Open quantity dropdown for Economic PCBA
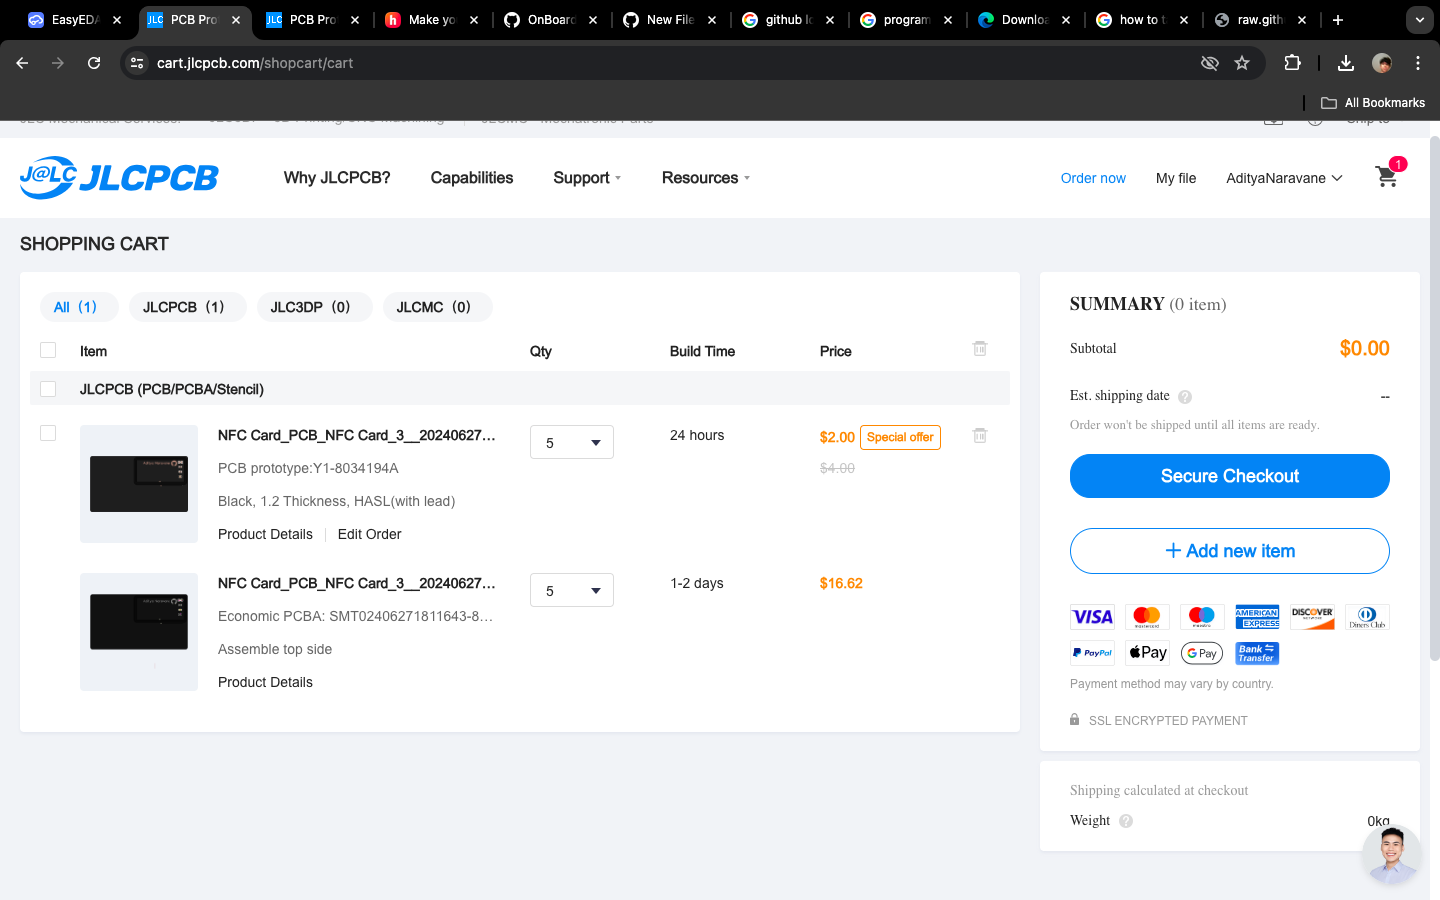Image resolution: width=1440 pixels, height=900 pixels. coord(572,590)
